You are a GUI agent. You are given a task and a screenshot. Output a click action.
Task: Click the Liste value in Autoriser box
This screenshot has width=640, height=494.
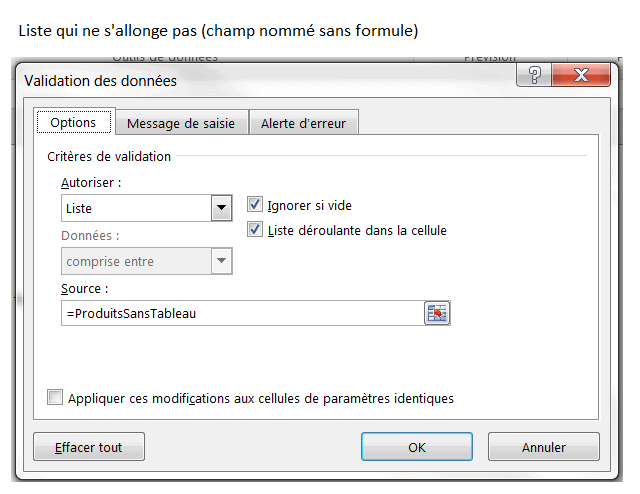[135, 208]
